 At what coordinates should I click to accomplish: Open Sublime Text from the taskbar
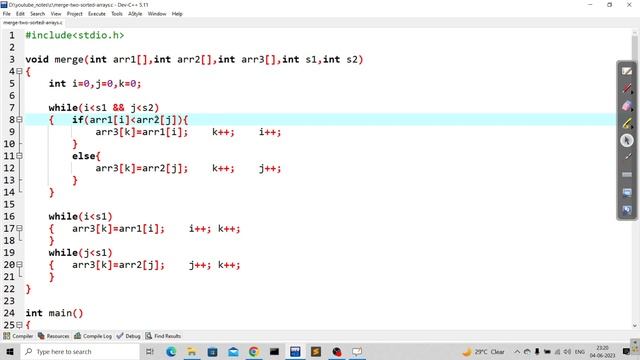(316, 351)
